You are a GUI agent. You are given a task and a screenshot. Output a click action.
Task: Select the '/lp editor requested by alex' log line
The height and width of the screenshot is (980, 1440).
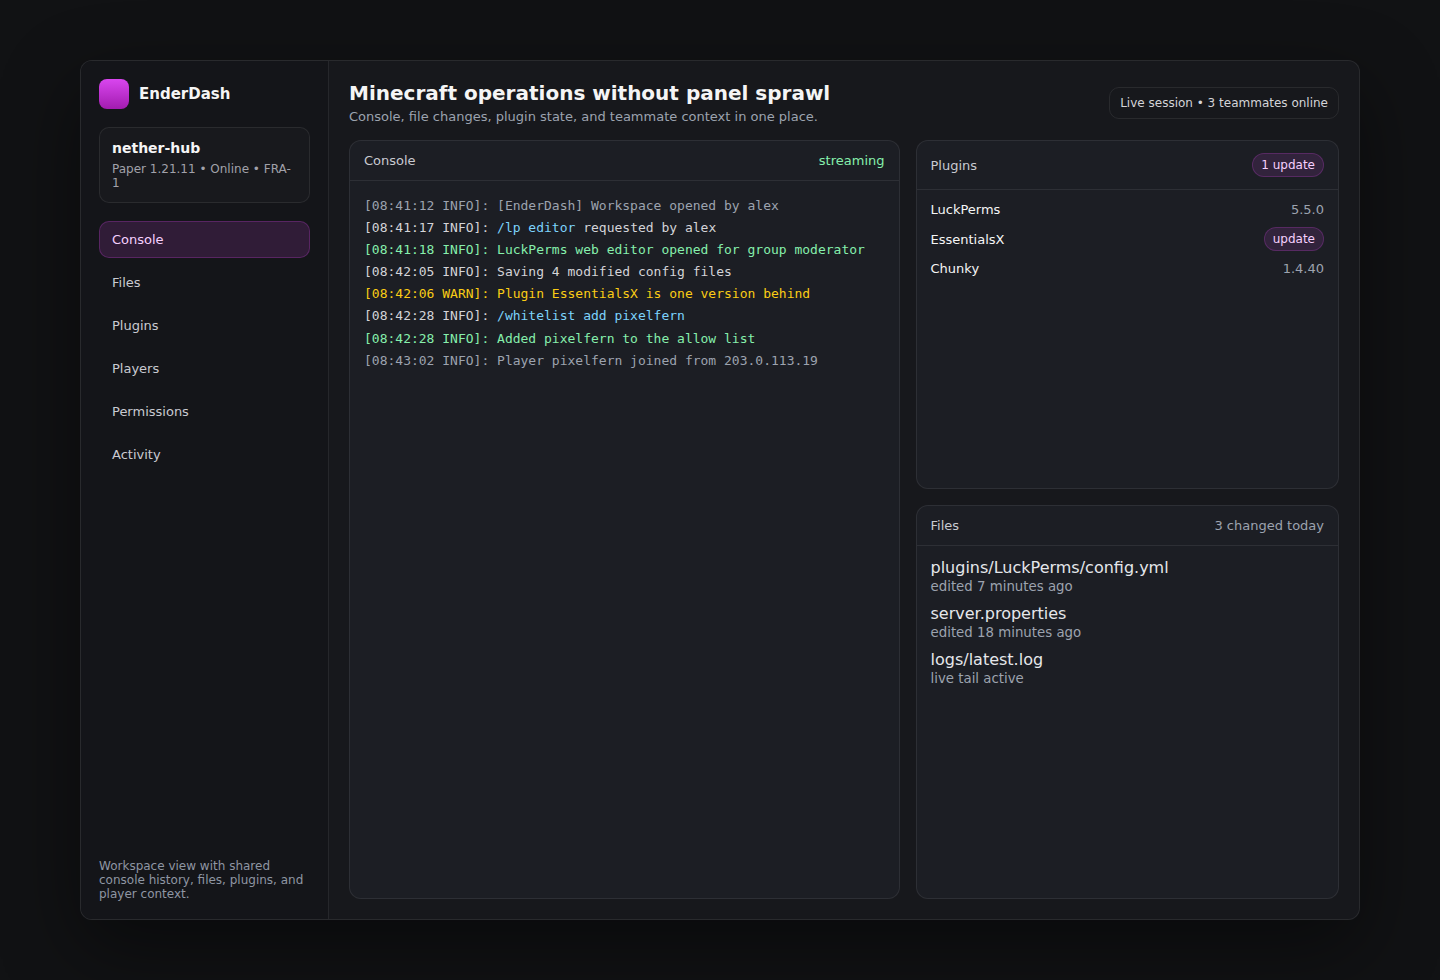coord(540,228)
